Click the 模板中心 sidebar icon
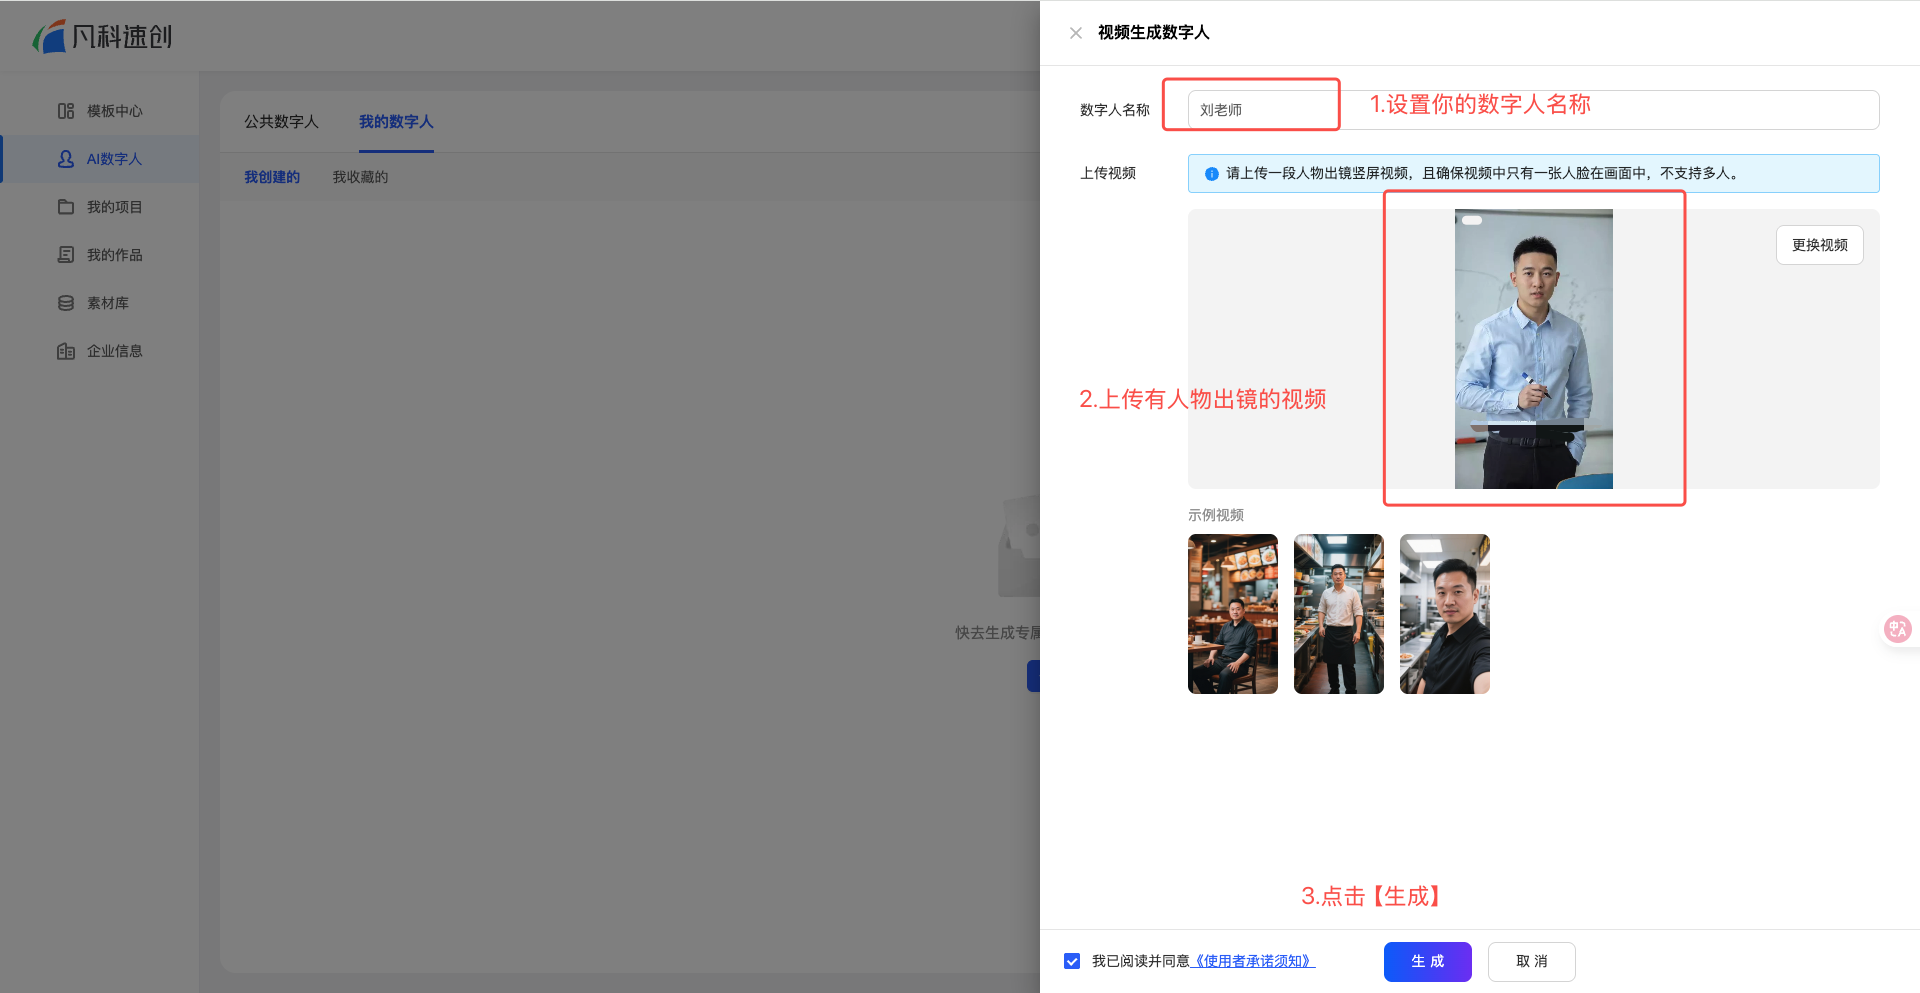This screenshot has height=993, width=1920. [66, 111]
